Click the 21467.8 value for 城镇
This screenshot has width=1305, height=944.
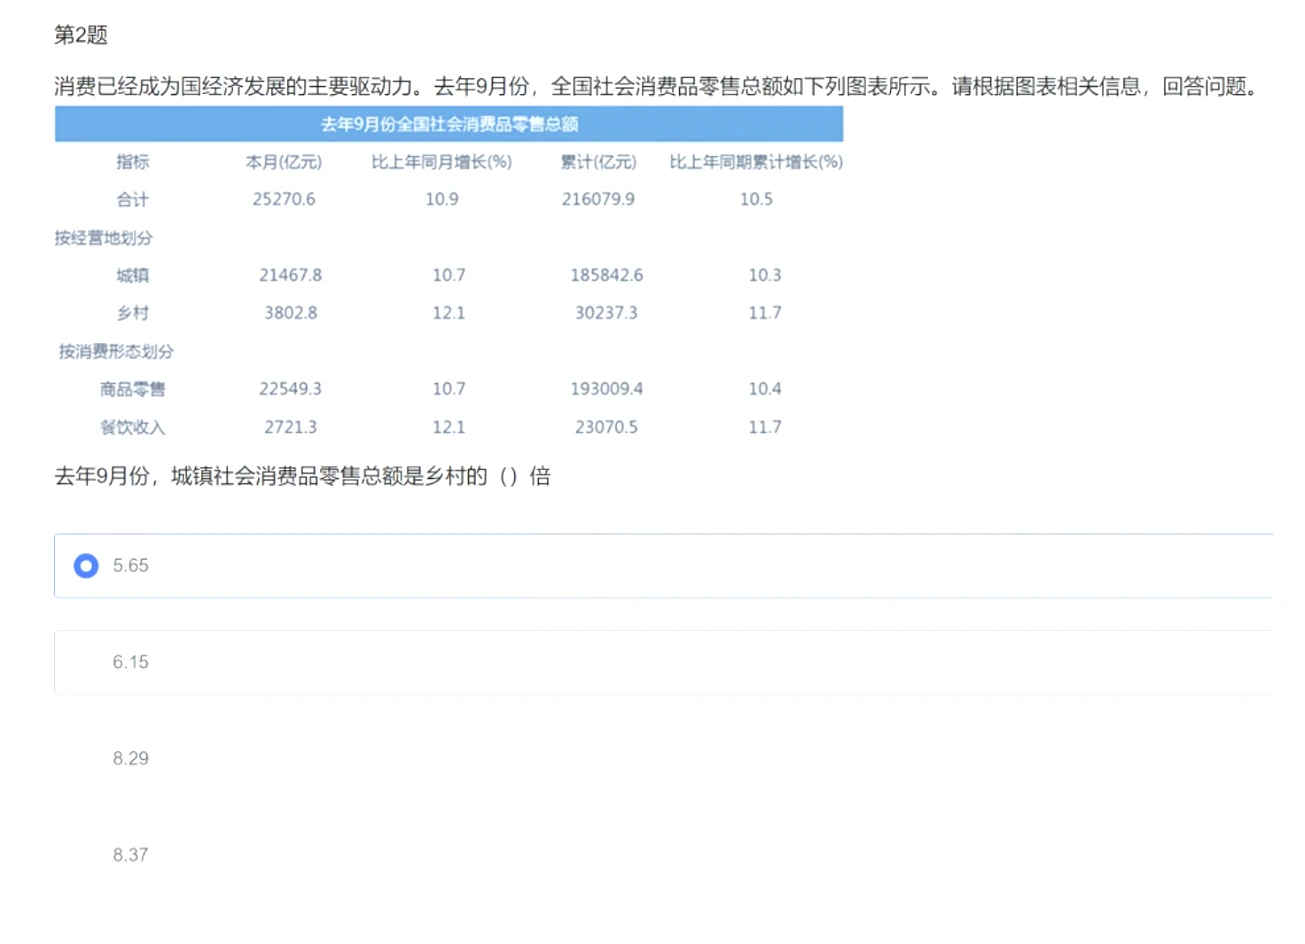tap(291, 276)
